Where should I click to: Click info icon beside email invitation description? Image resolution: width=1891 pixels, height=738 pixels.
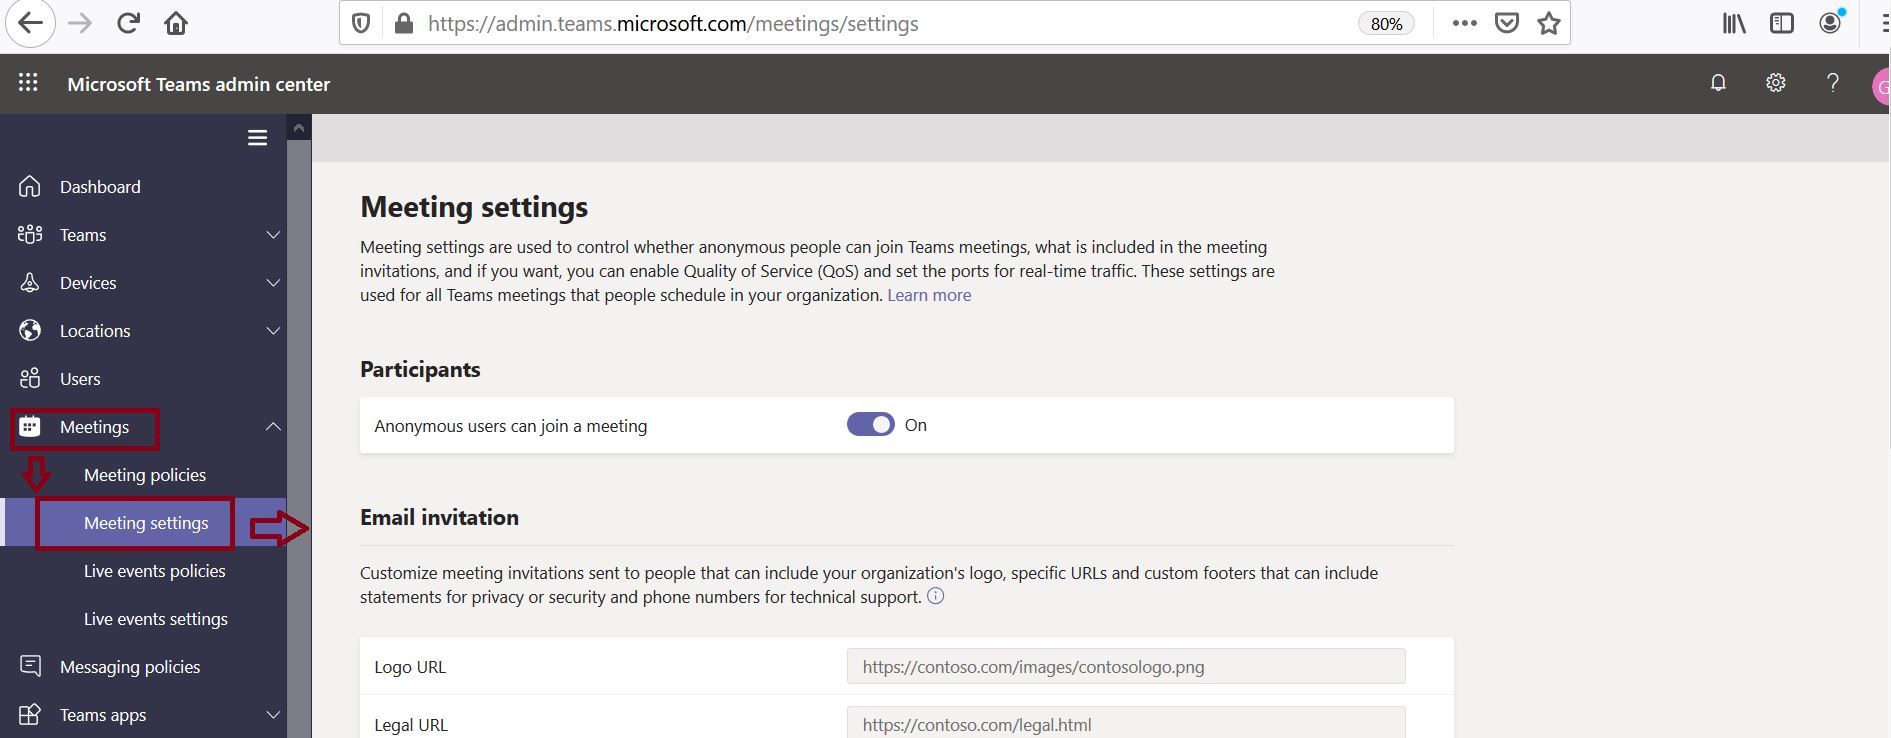pyautogui.click(x=935, y=596)
